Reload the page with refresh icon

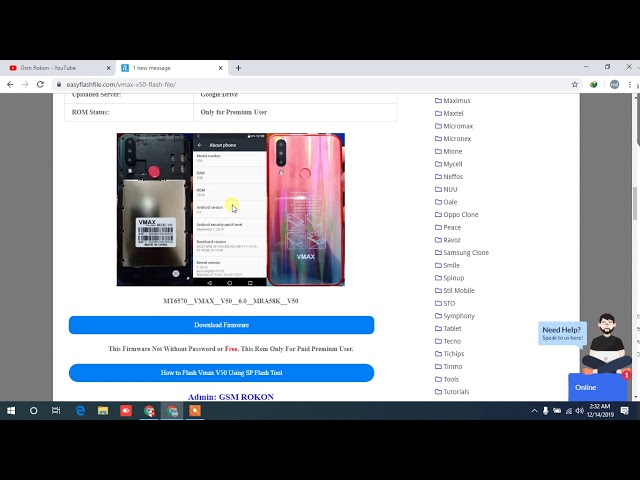pos(40,84)
